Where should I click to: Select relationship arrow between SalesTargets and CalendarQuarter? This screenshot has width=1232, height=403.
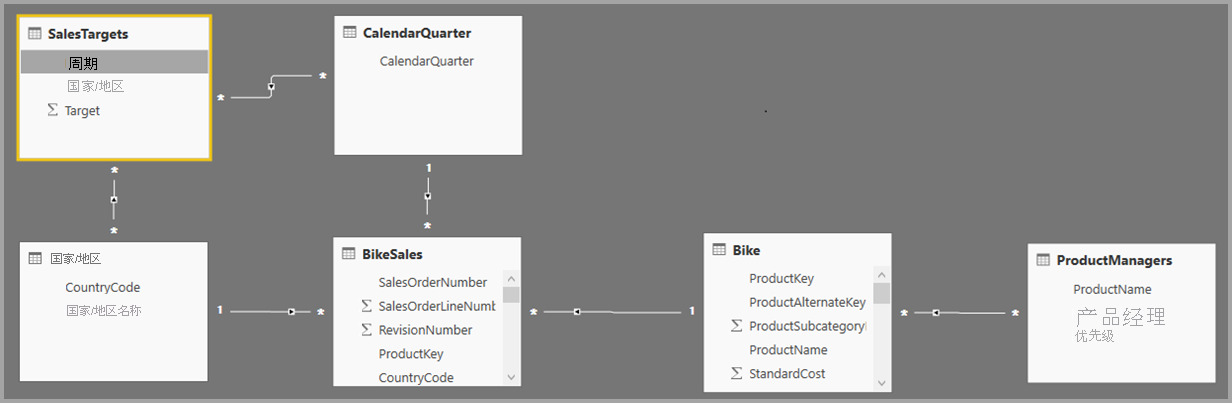(271, 87)
